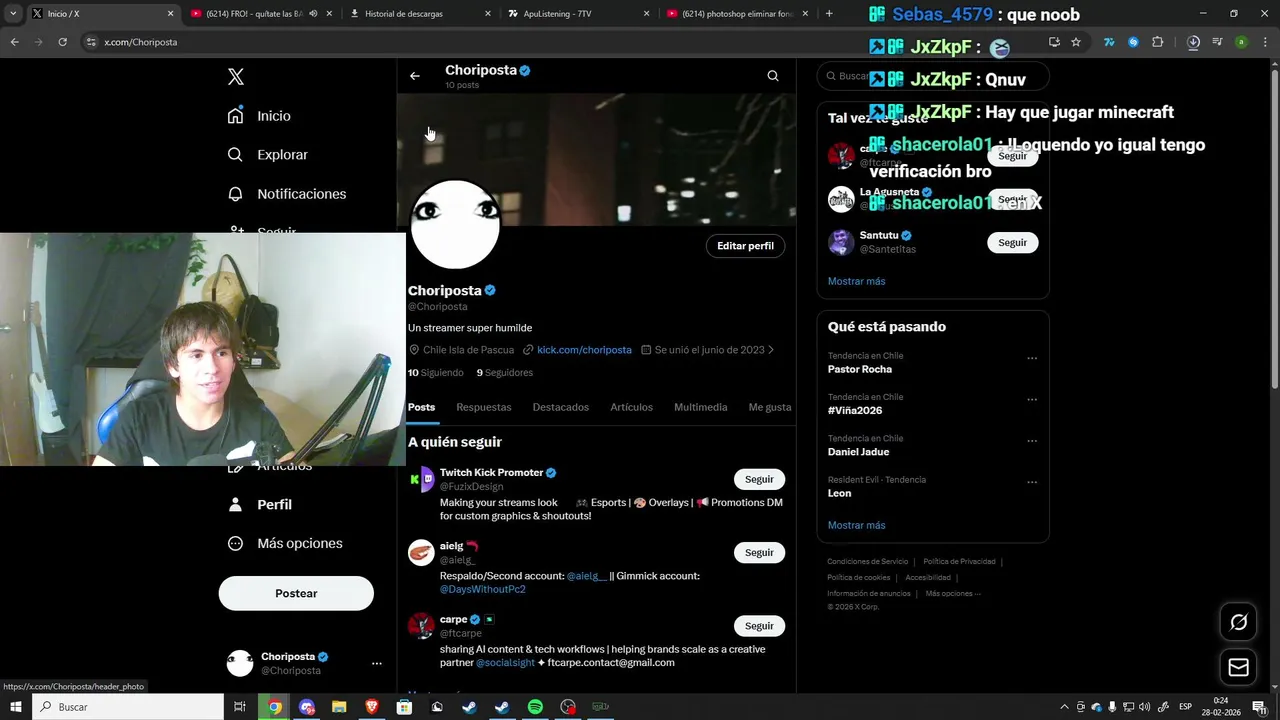Open Notificaciones in the sidebar
This screenshot has width=1280, height=720.
286,194
